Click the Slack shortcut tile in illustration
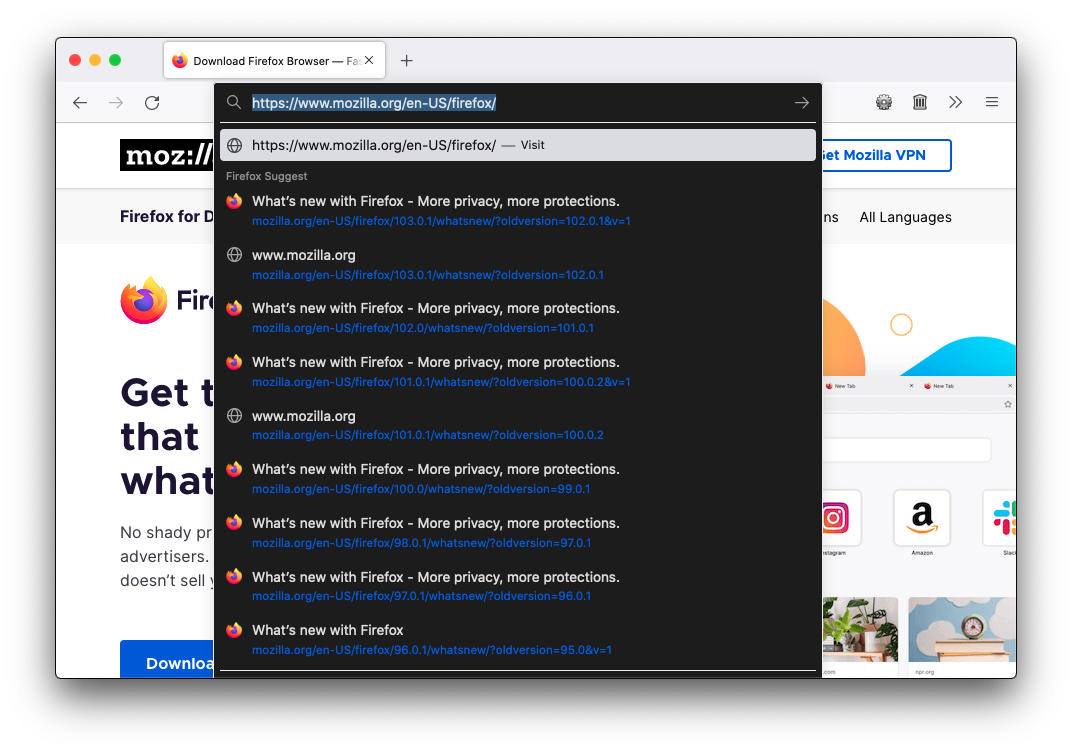Screen dimensions: 1072x752 pos(1000,518)
